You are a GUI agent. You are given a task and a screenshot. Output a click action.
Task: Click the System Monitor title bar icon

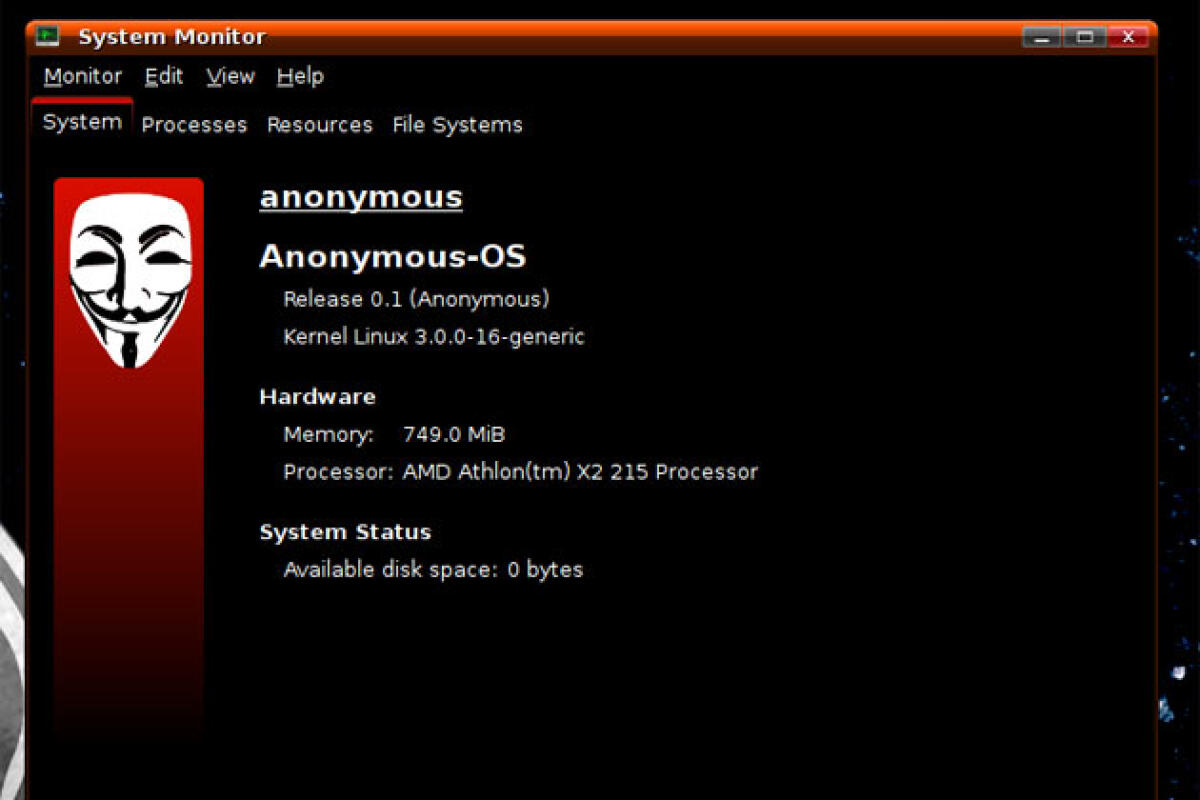pyautogui.click(x=48, y=37)
